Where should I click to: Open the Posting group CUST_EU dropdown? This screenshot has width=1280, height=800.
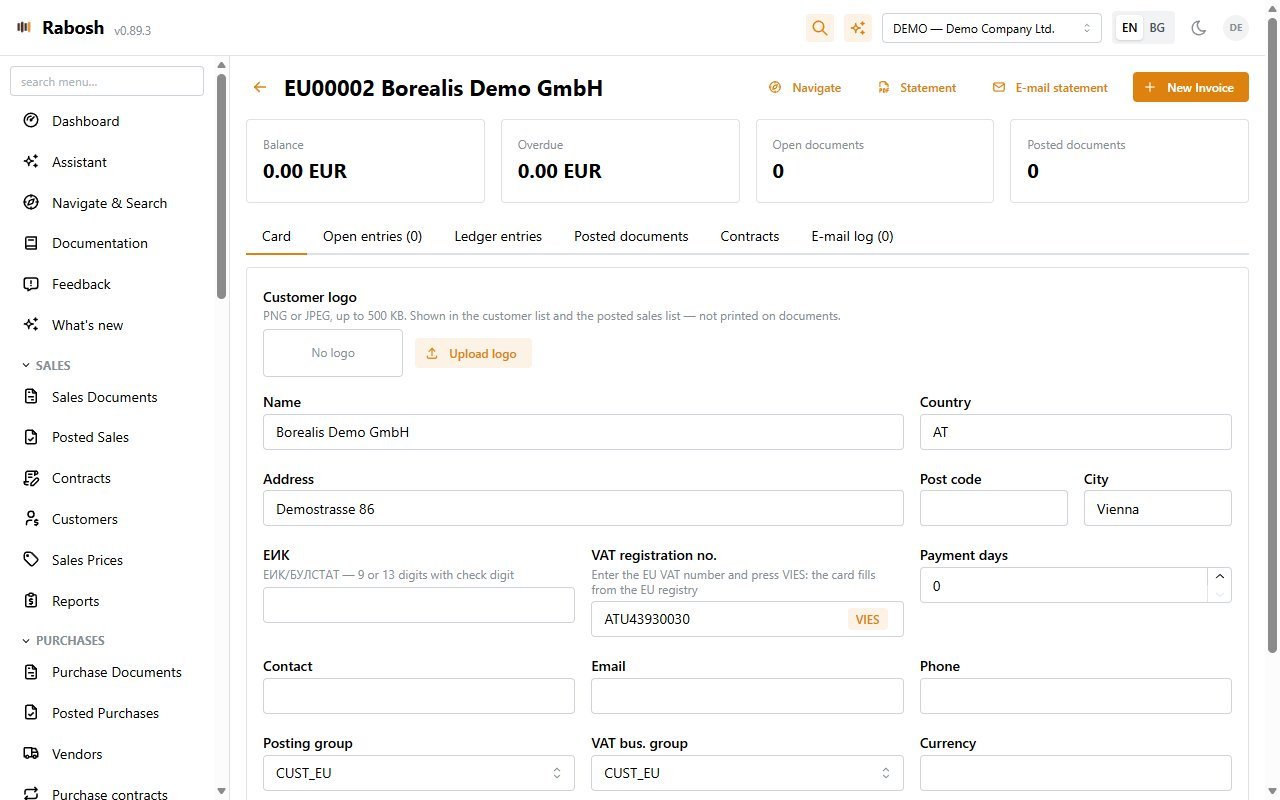(x=419, y=773)
